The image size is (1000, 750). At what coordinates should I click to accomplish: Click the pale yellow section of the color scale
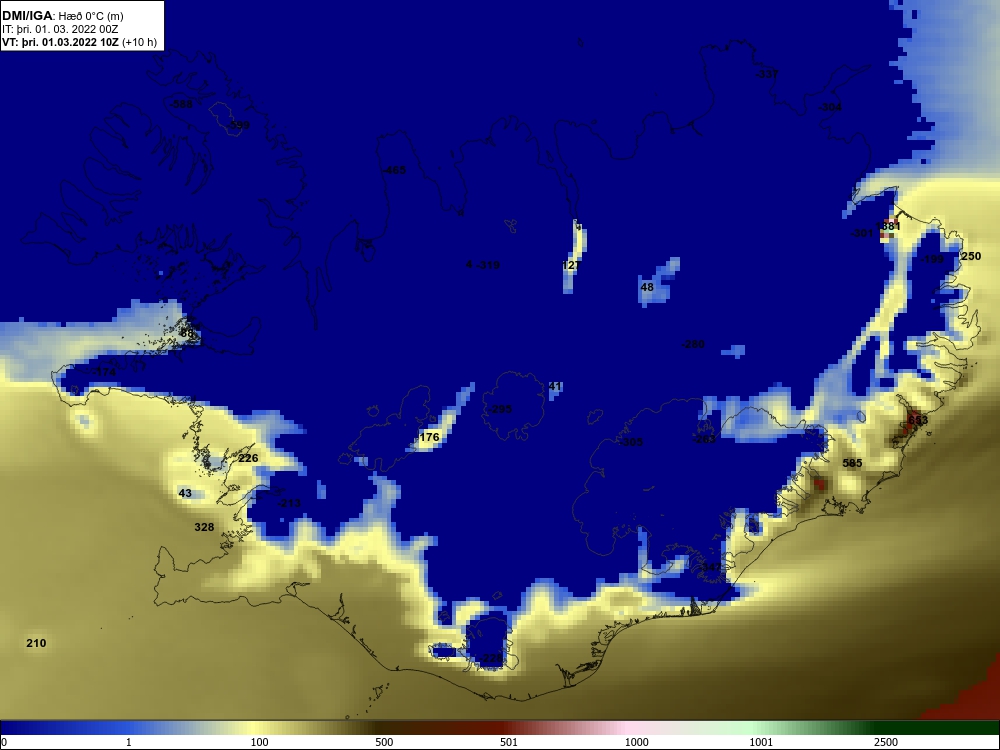click(x=255, y=728)
